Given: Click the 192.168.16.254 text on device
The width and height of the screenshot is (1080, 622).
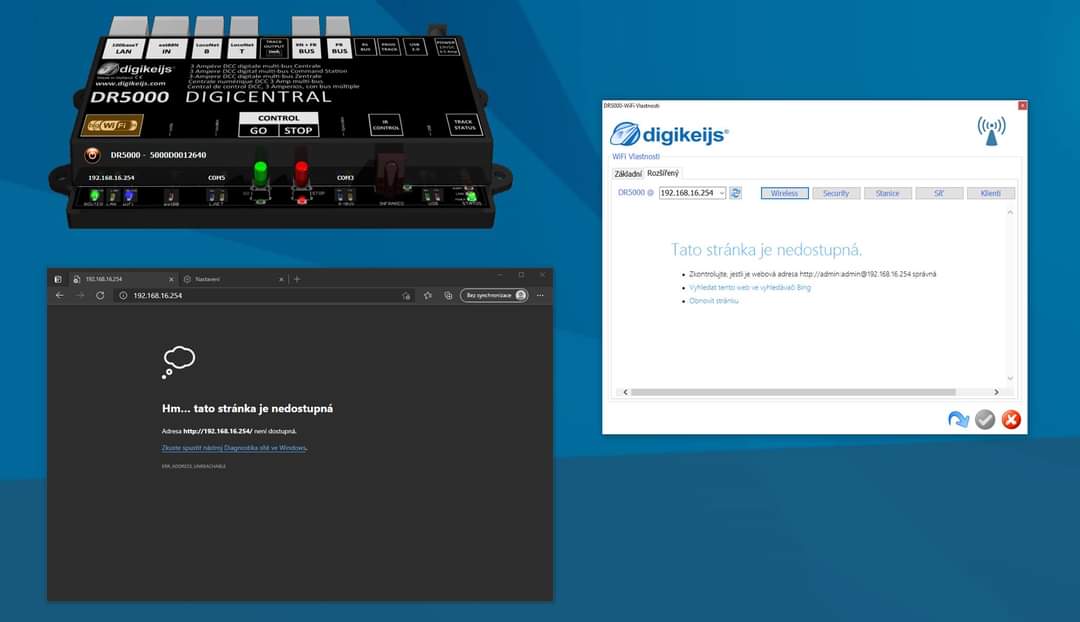Looking at the screenshot, I should (x=111, y=178).
